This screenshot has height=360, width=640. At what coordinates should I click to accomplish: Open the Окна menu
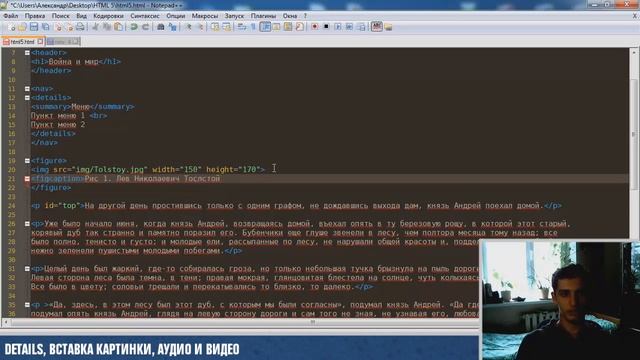pos(290,16)
